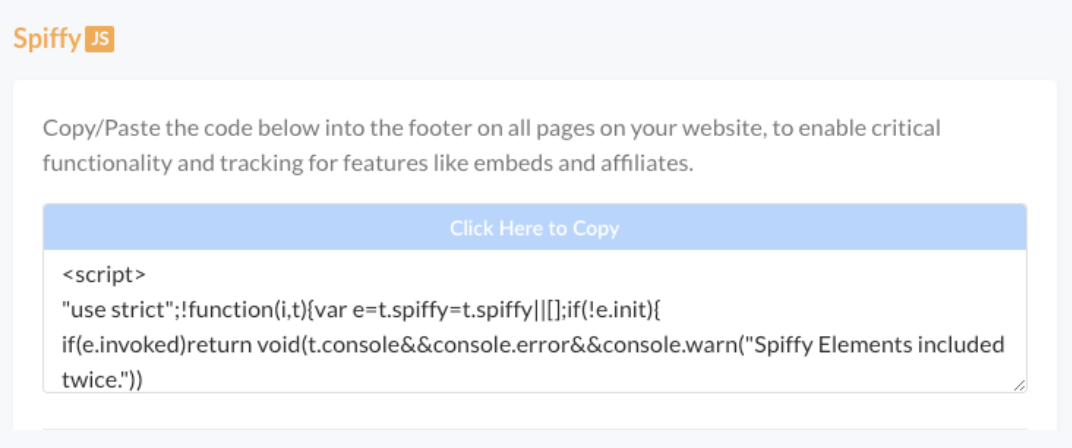Focus the code snippet text area
The height and width of the screenshot is (448, 1072).
click(535, 321)
